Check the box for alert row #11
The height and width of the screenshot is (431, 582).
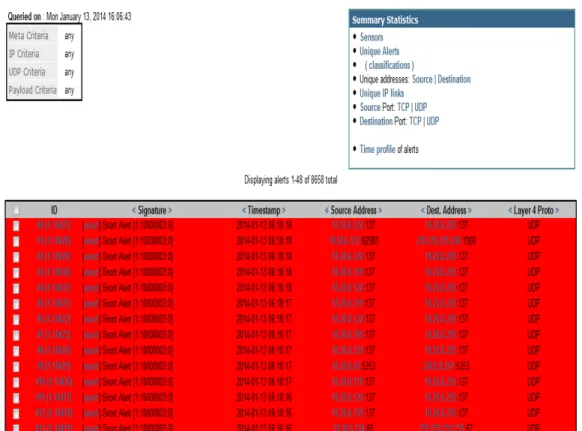tap(16, 398)
